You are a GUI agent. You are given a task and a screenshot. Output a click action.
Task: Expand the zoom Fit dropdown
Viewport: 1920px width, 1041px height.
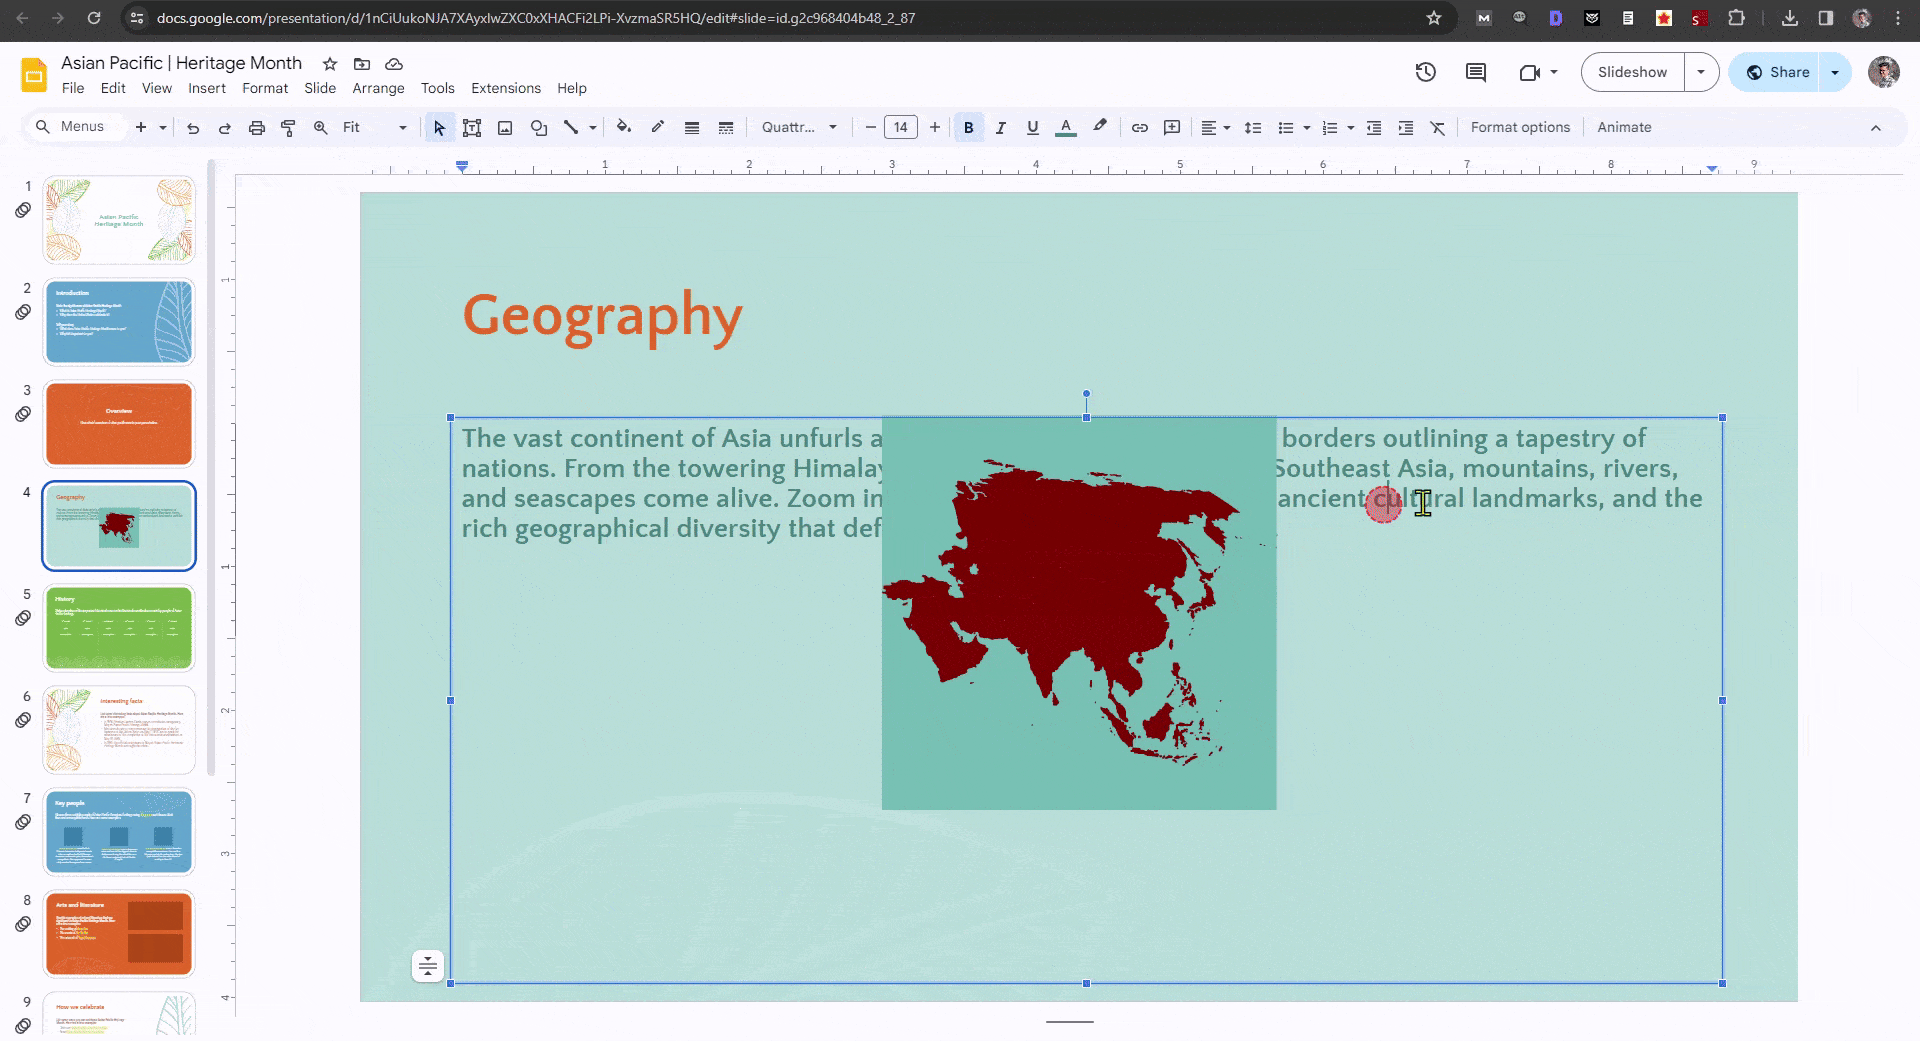[403, 127]
